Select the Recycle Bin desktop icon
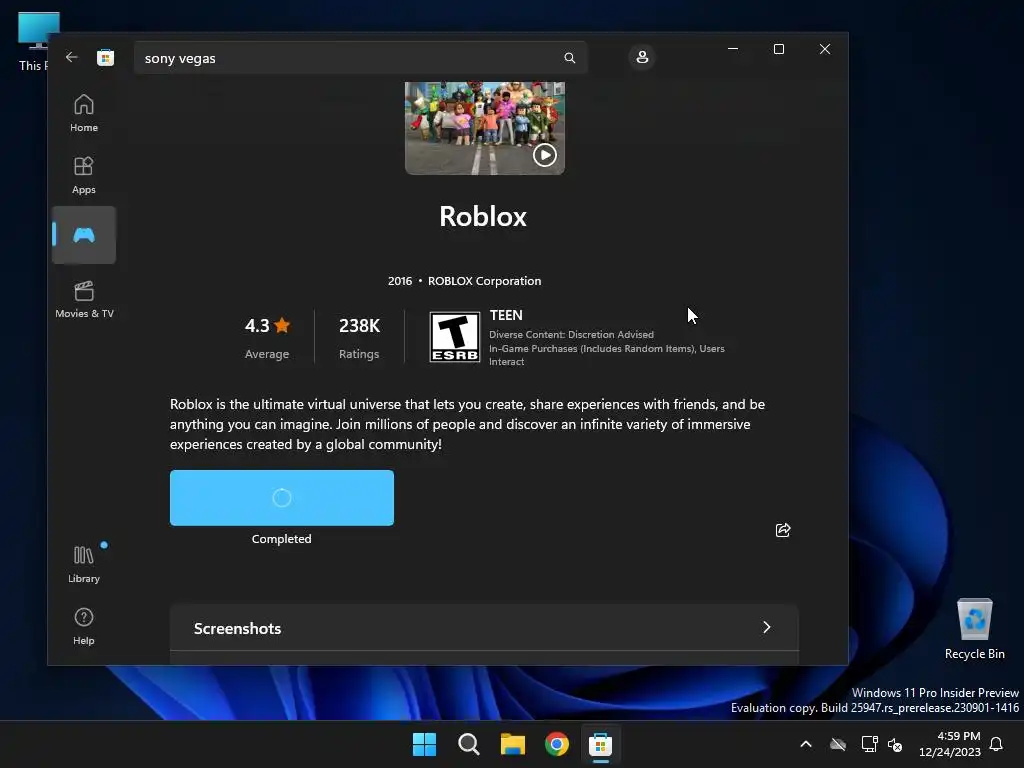1024x768 pixels. coord(974,629)
